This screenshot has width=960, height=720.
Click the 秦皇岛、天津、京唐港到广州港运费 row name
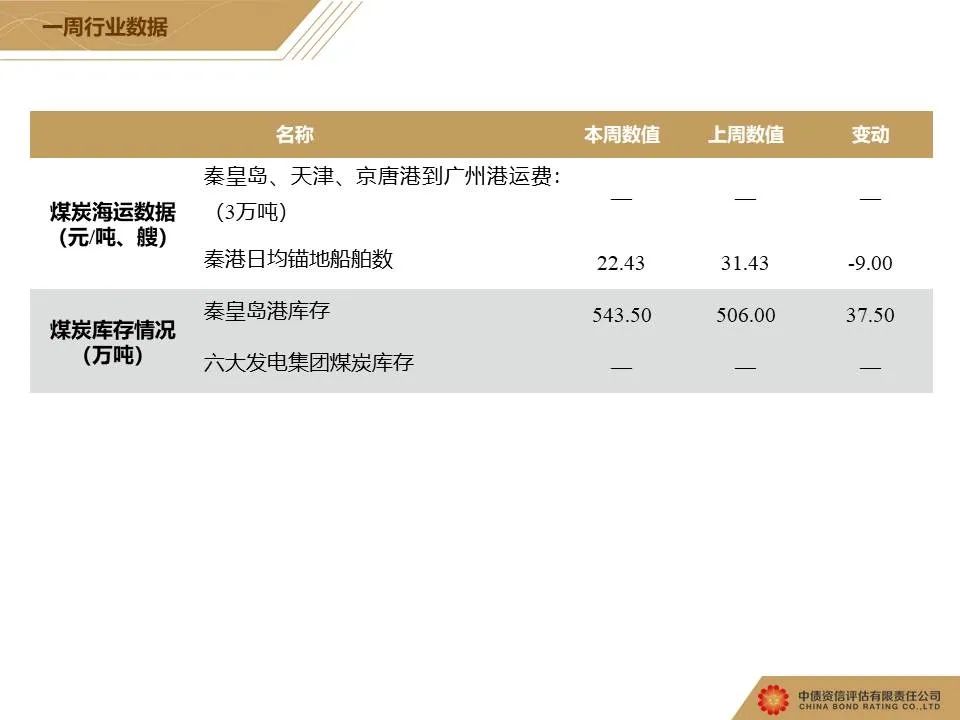pos(382,194)
